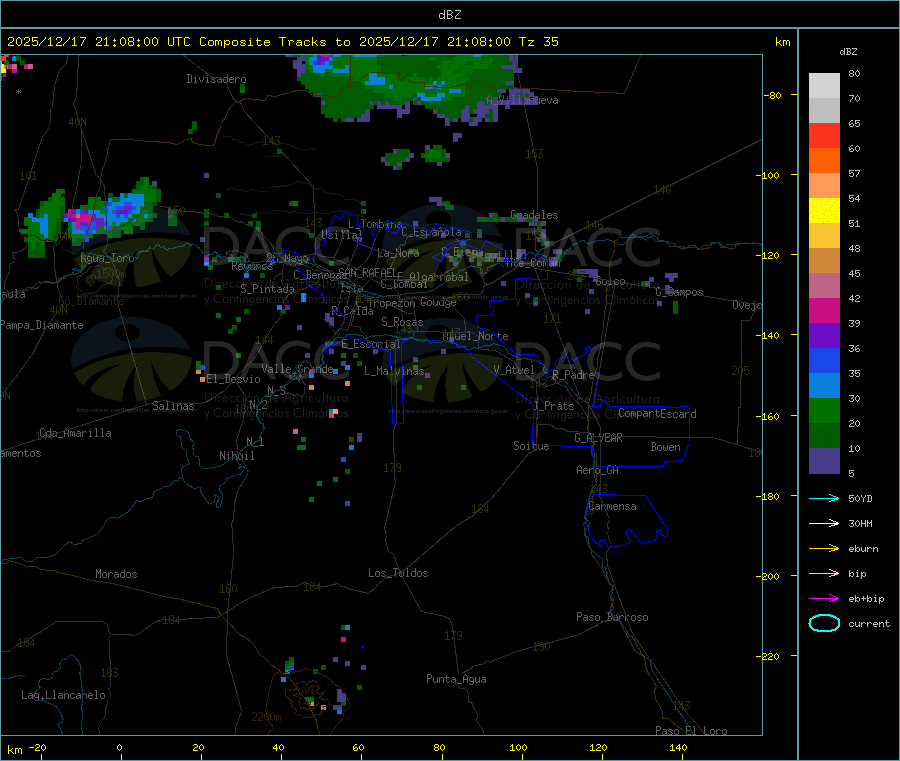The width and height of the screenshot is (900, 761).
Task: Click the 'Salinas' map label
Action: (x=173, y=406)
